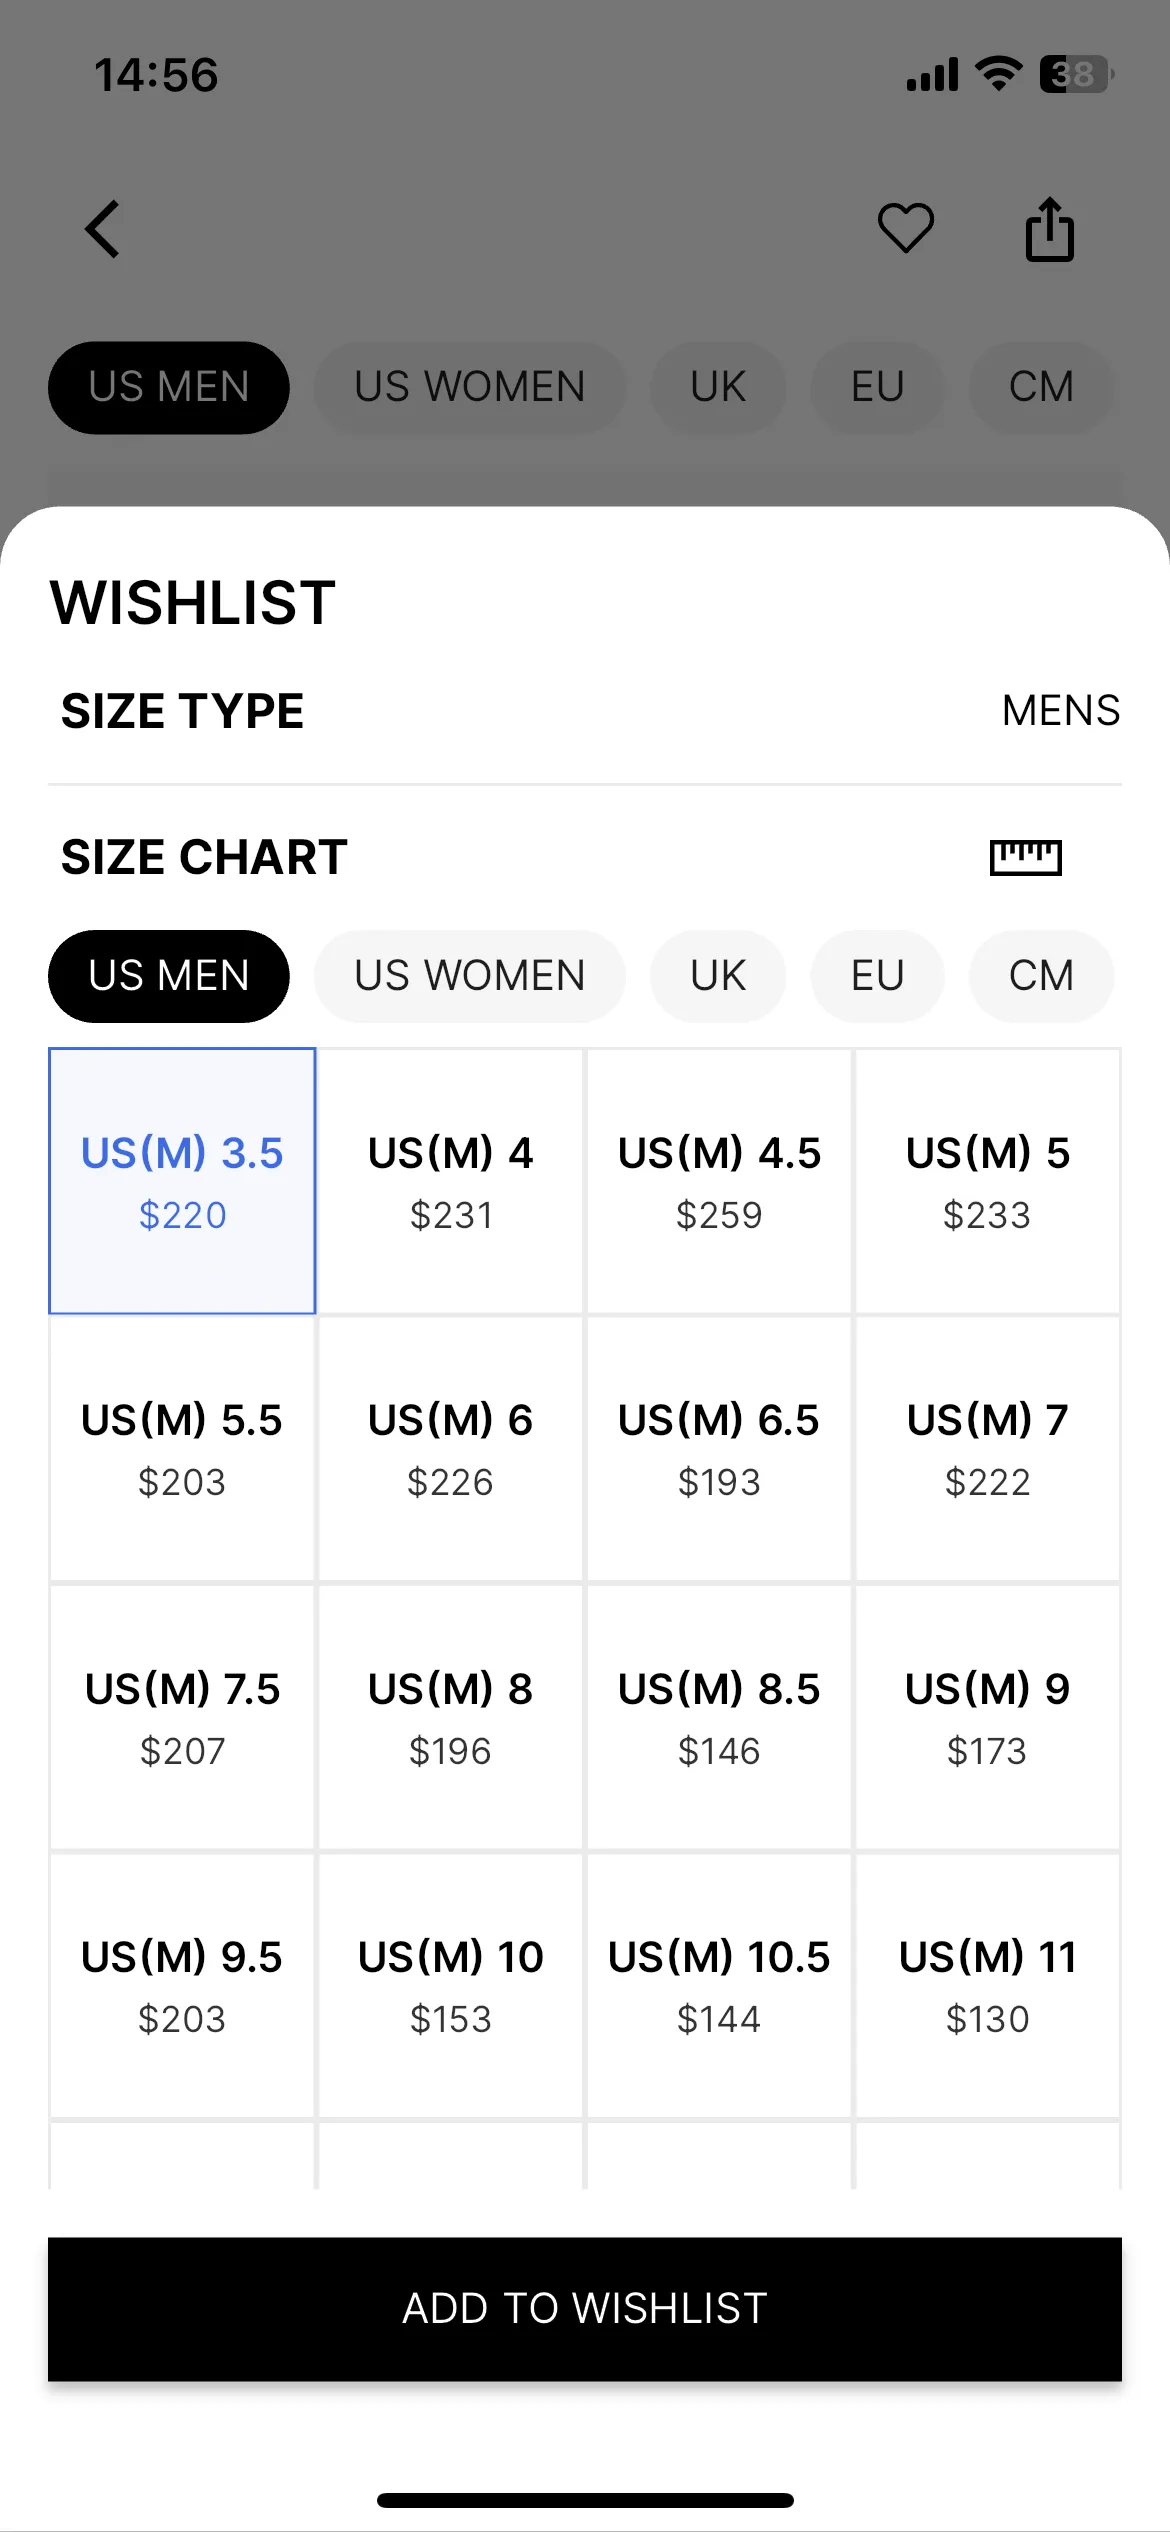Tap the share icon

[x=1050, y=229]
